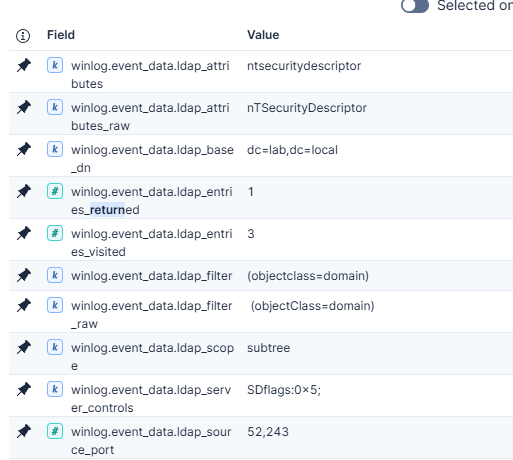Click the winlog.event_data.ldap_scope field name

(x=152, y=357)
